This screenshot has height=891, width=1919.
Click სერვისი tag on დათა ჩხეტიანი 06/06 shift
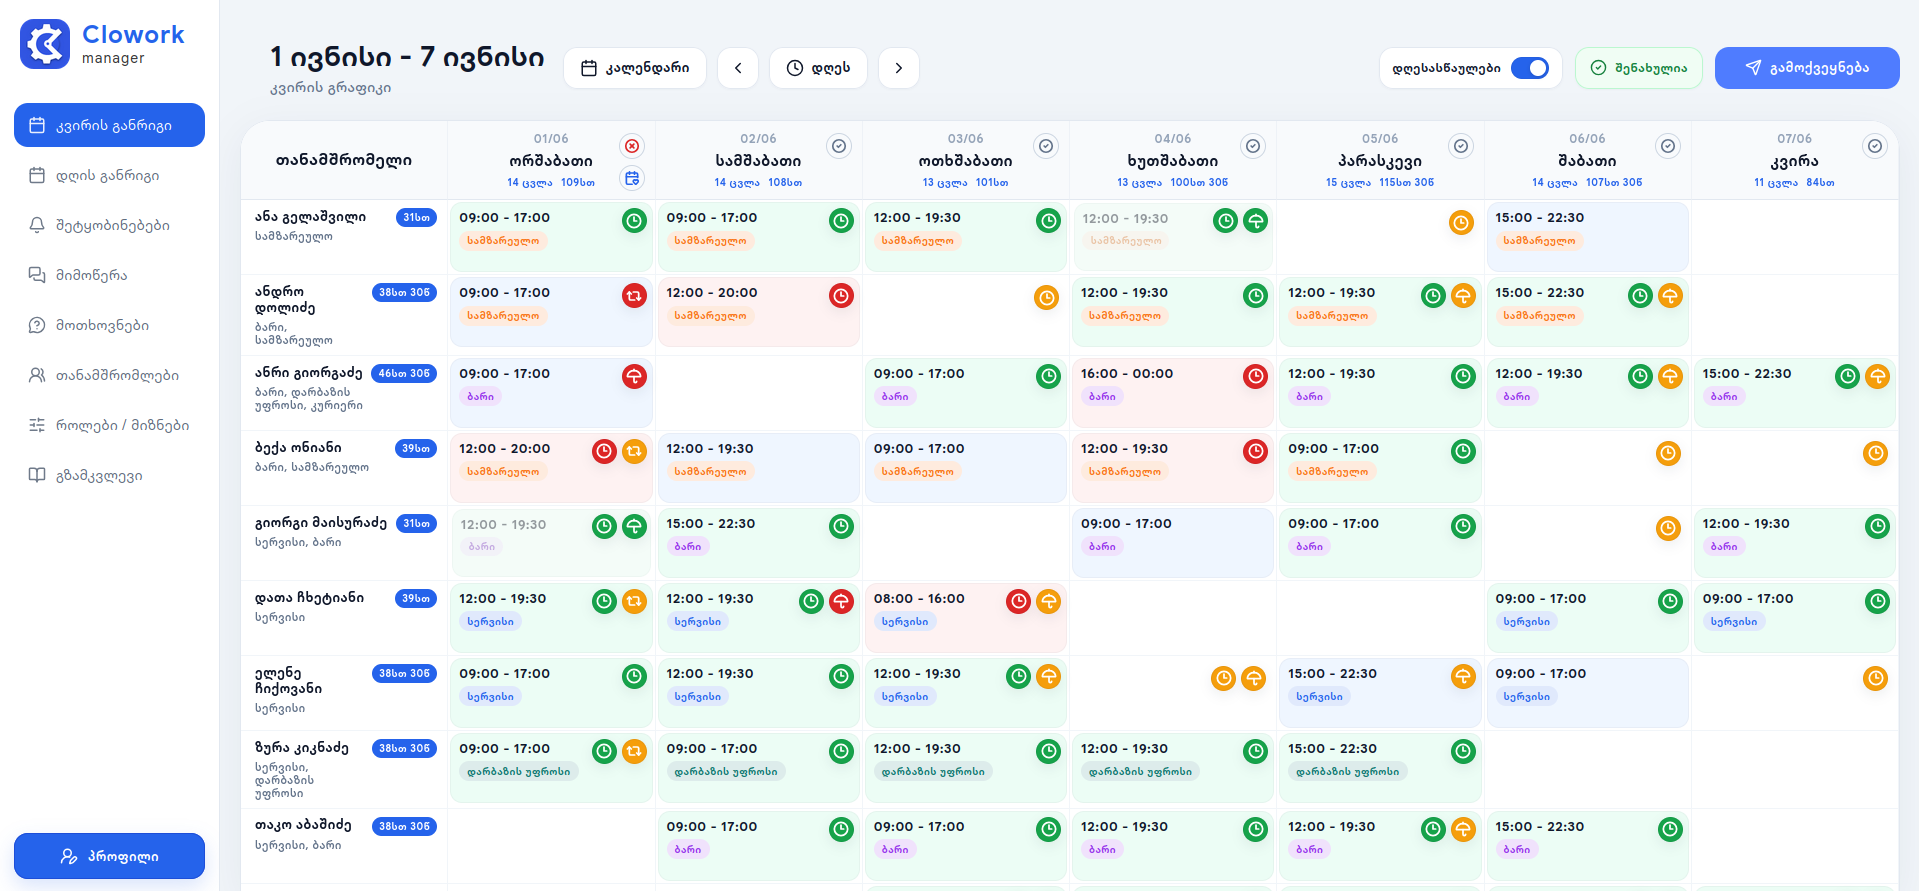pos(1526,622)
